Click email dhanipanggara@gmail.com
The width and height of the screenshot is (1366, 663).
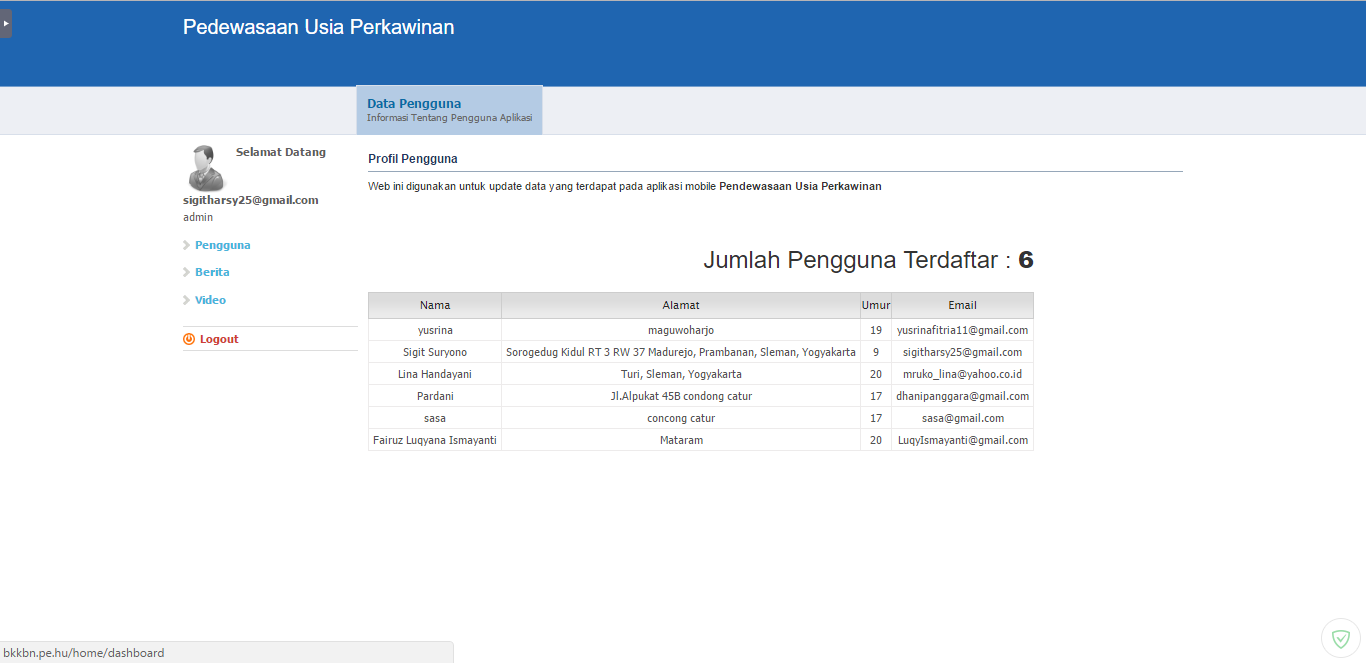coord(963,396)
